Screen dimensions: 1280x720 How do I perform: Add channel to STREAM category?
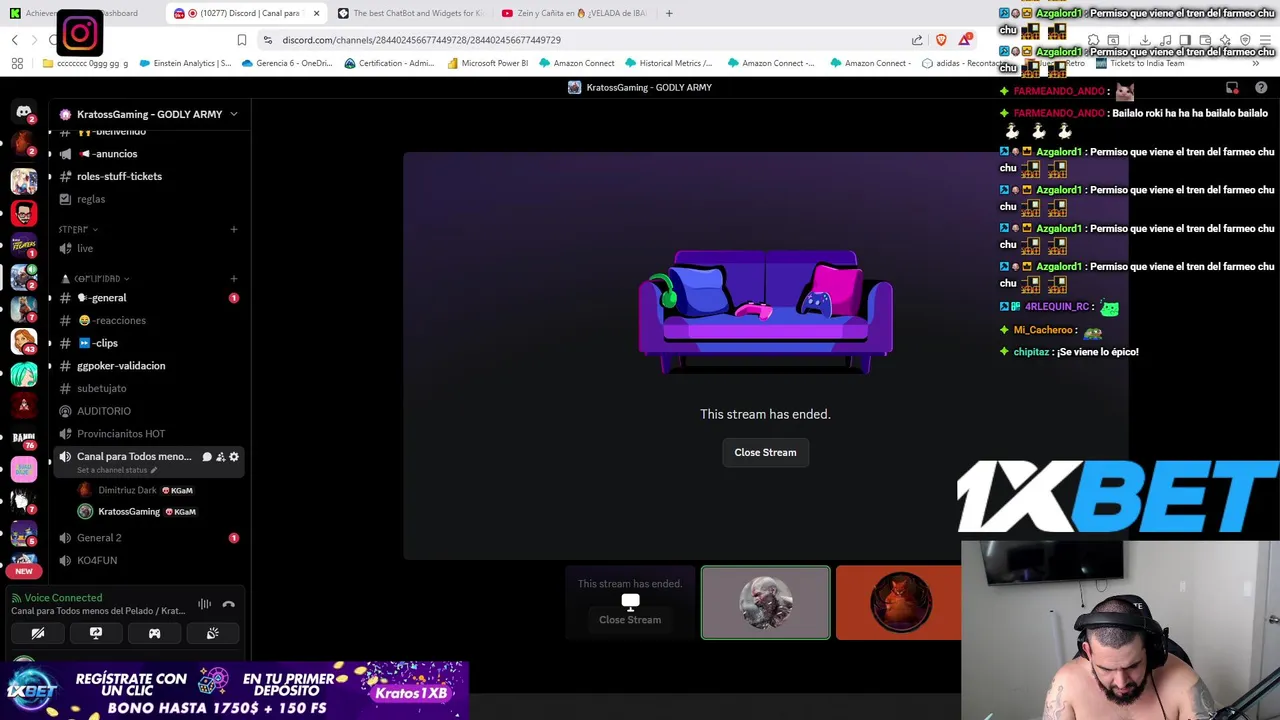tap(233, 229)
